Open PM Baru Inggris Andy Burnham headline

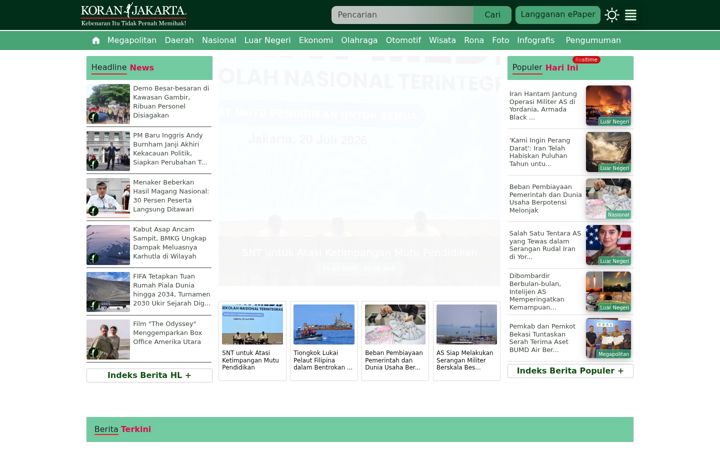pos(171,149)
